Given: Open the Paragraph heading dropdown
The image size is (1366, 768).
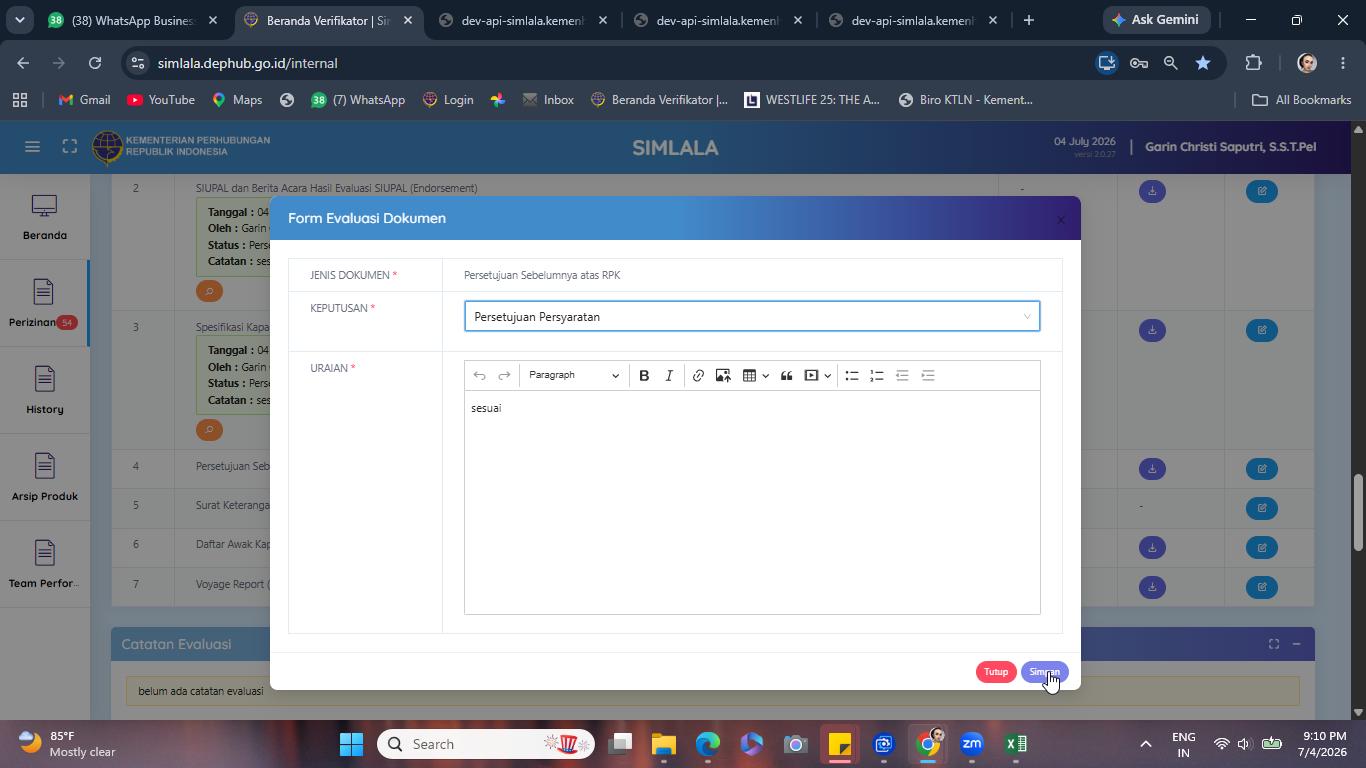Looking at the screenshot, I should point(574,376).
